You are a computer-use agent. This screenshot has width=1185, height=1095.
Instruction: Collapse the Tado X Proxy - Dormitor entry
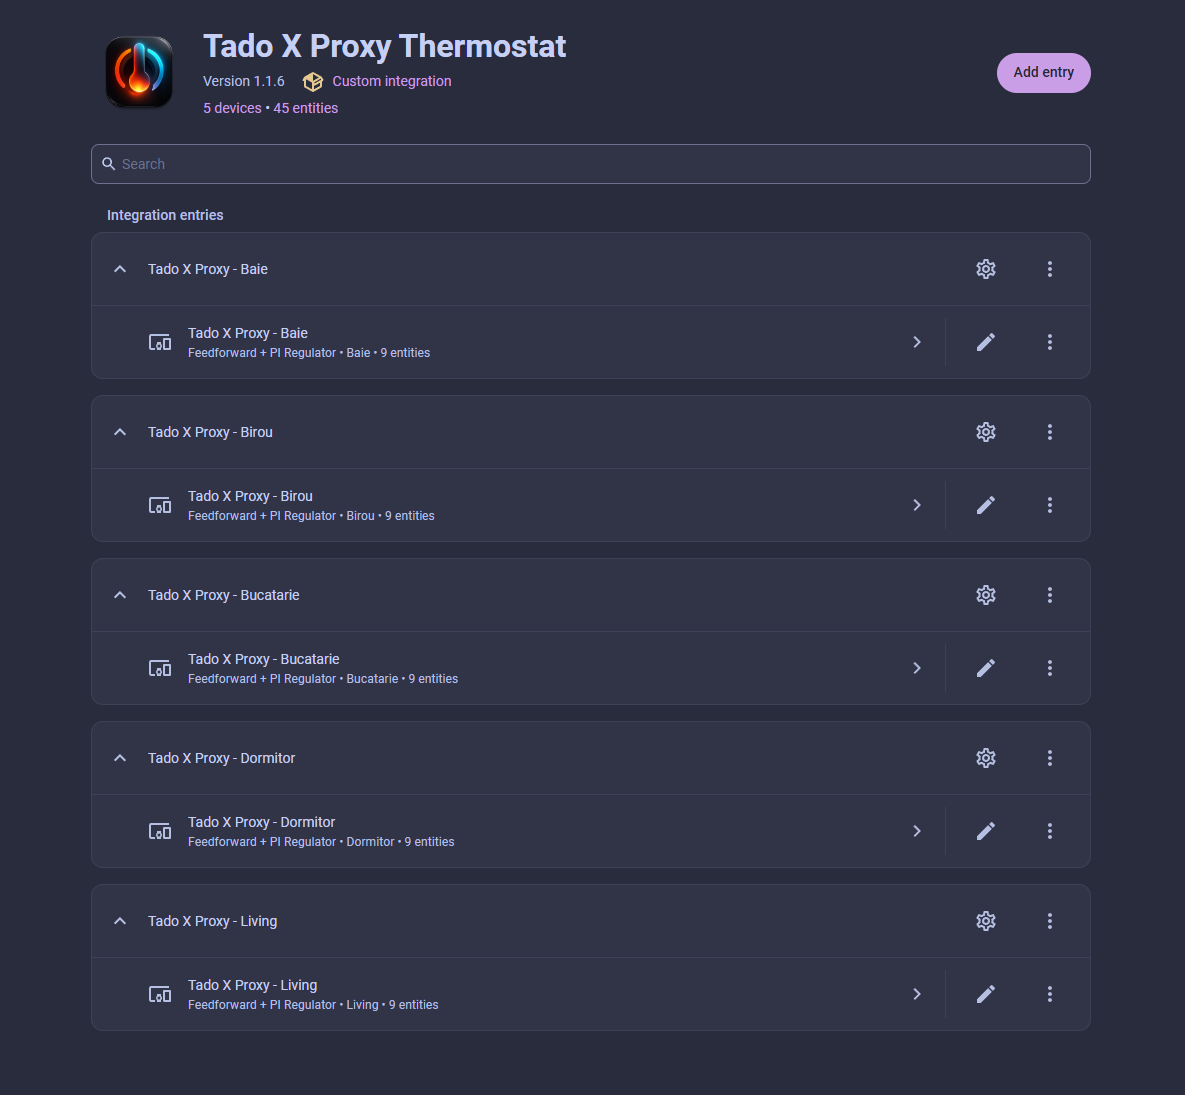(x=119, y=758)
